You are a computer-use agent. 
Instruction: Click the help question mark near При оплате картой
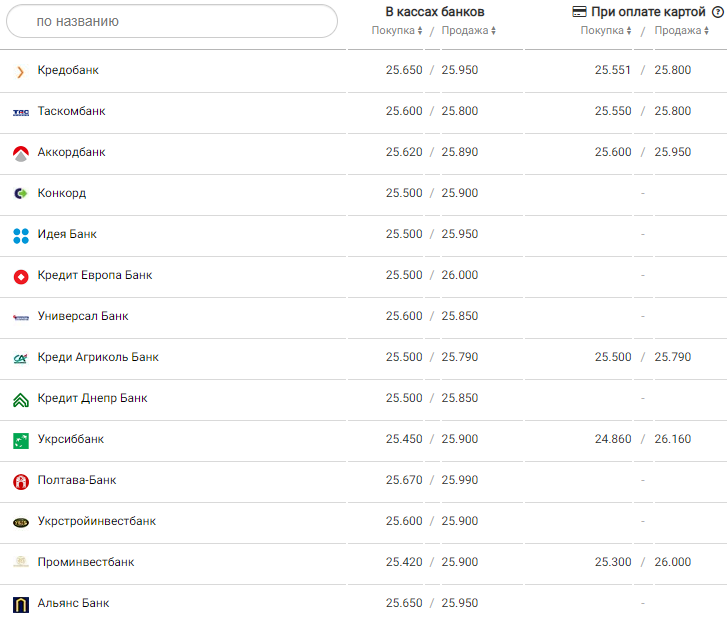[717, 12]
